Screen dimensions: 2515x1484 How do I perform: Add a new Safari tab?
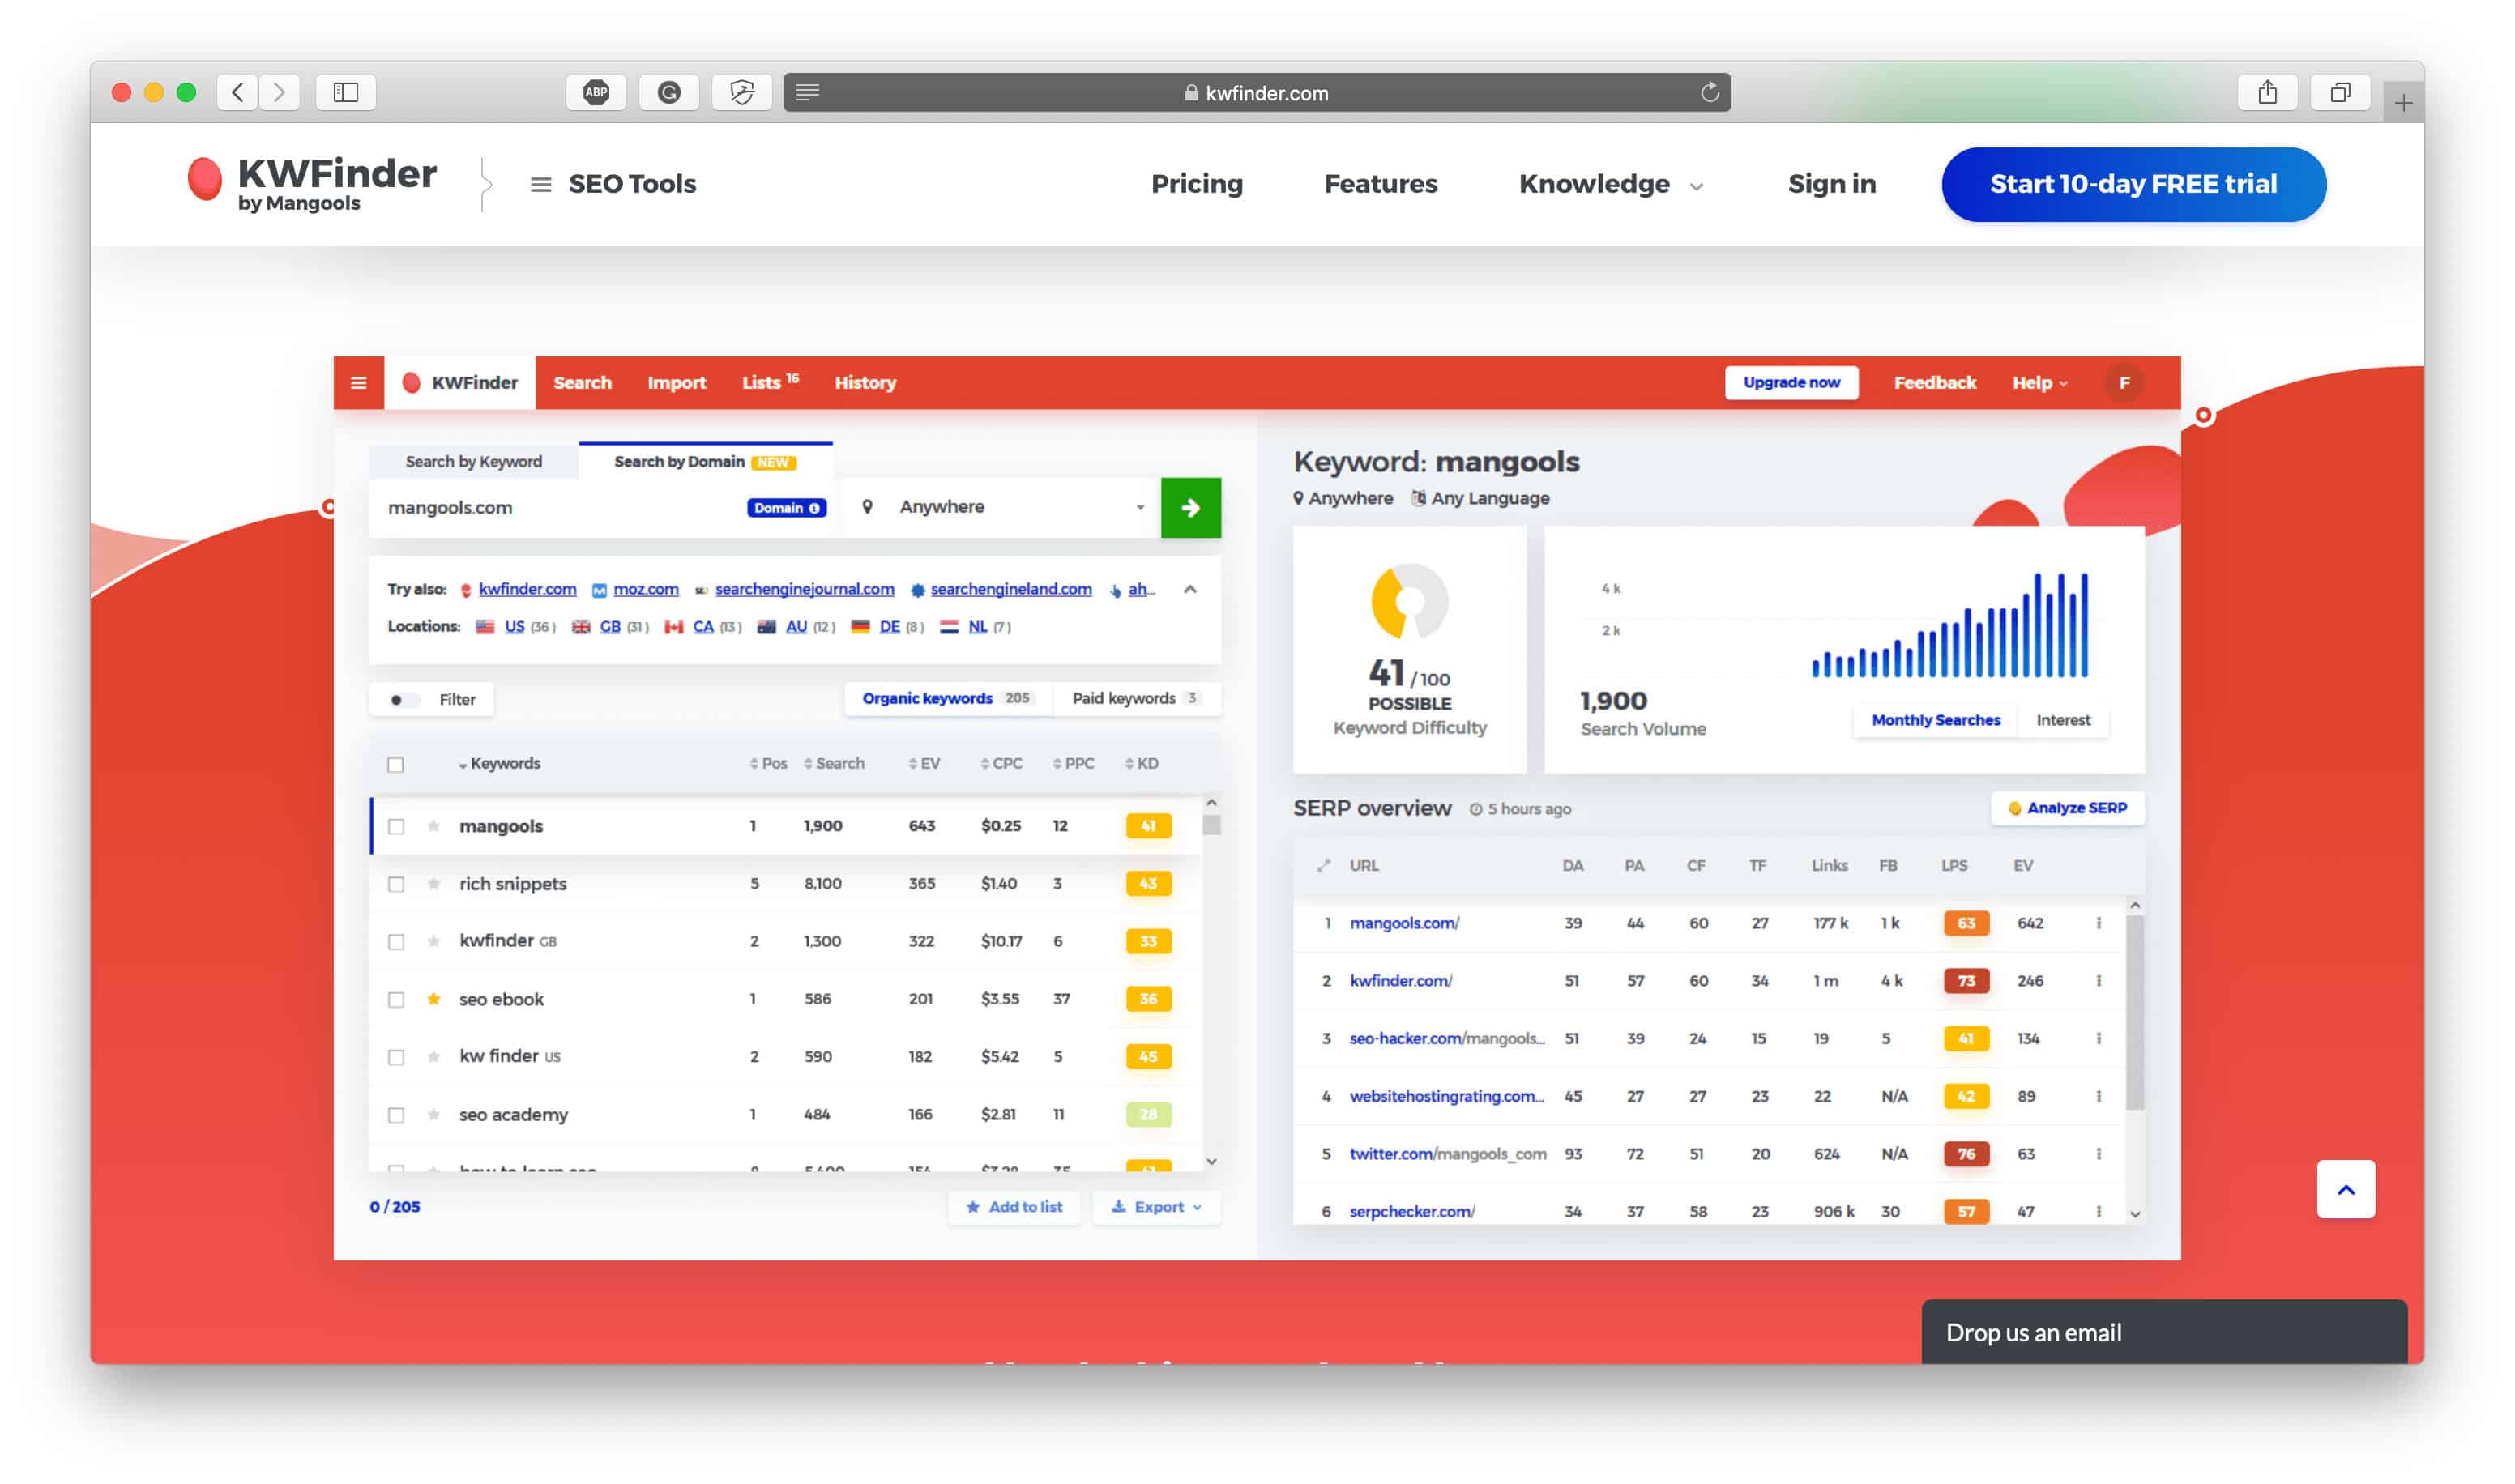click(2403, 102)
